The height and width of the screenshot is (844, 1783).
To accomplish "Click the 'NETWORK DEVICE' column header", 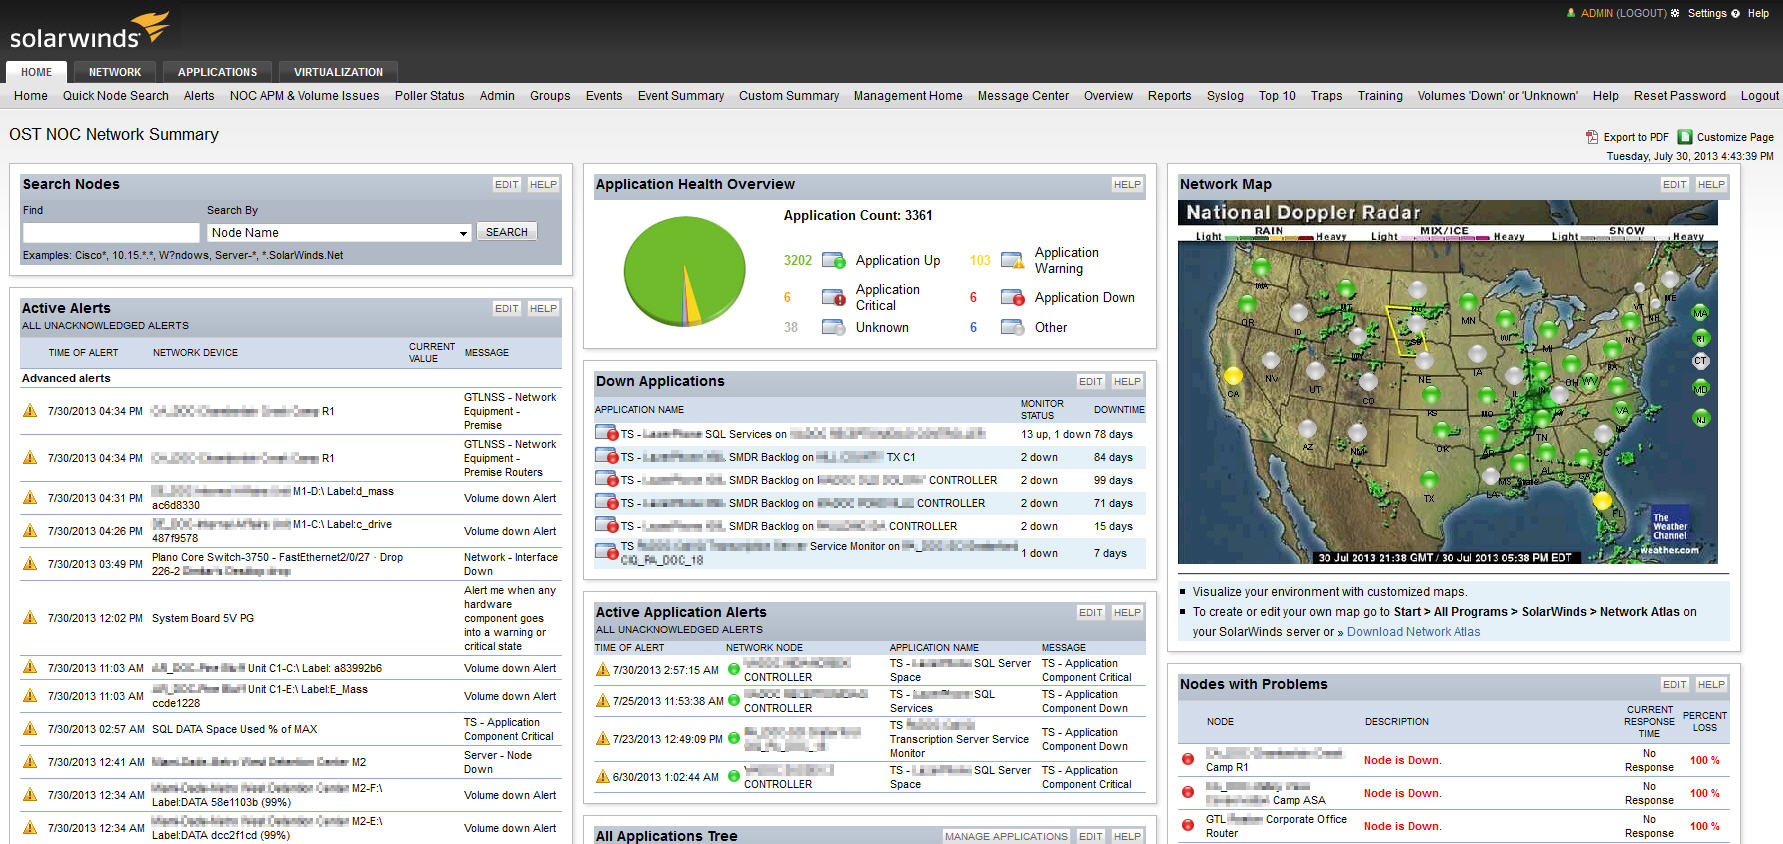I will (195, 353).
